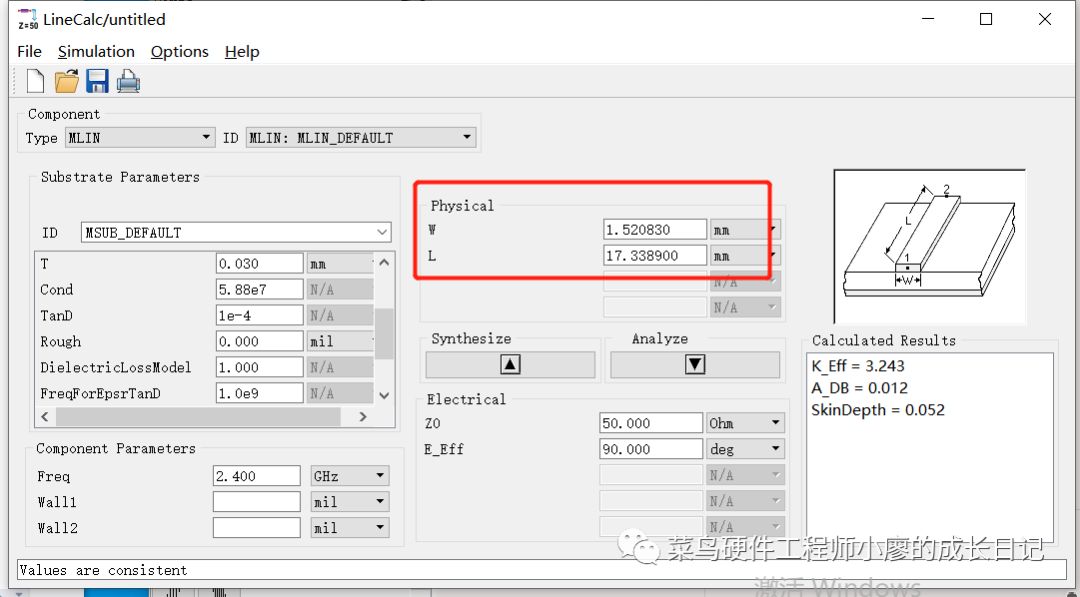Click the New document toolbar icon
The height and width of the screenshot is (597, 1080).
(35, 81)
